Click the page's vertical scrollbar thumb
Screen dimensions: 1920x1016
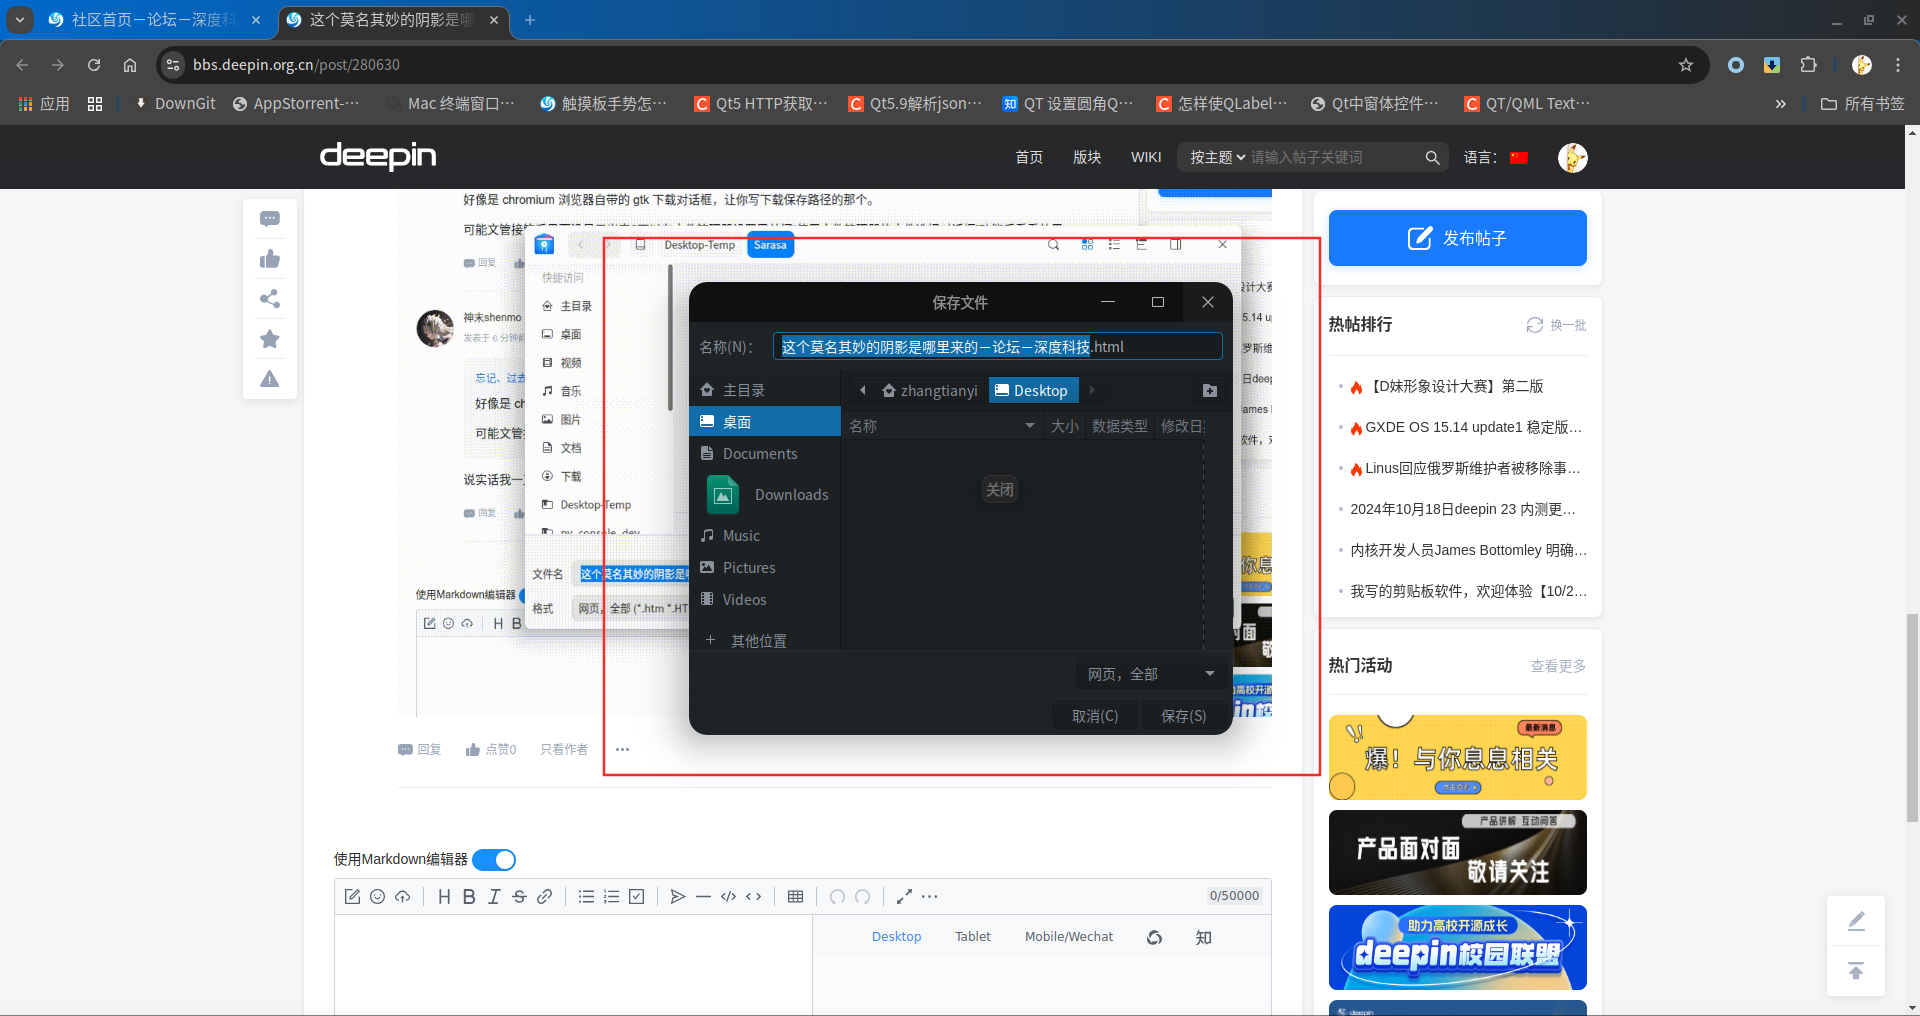(x=1912, y=718)
